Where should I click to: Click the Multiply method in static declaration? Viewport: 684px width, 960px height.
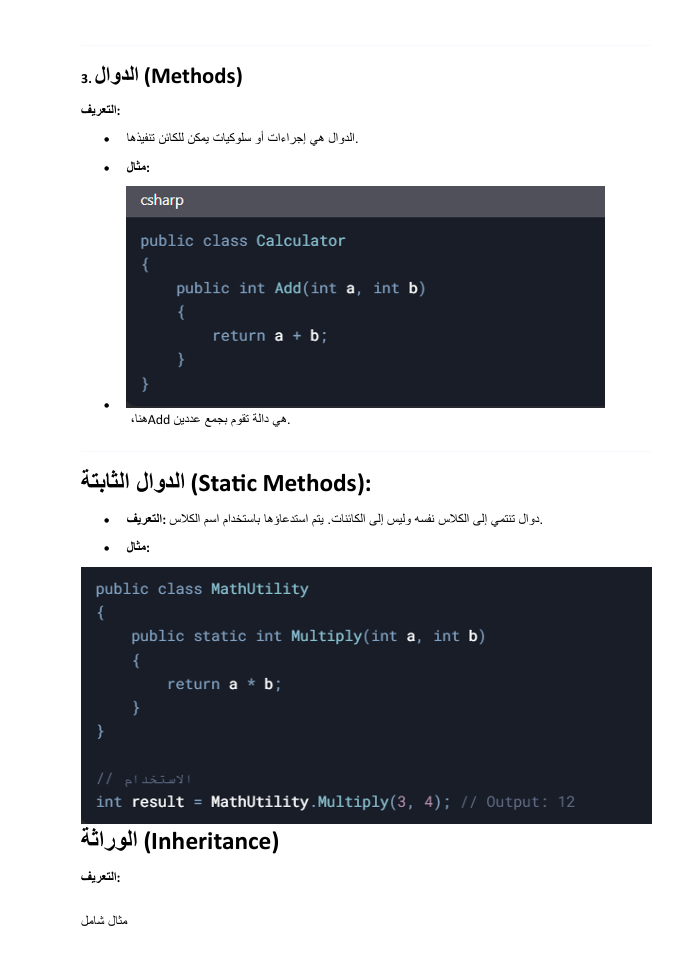coord(327,636)
